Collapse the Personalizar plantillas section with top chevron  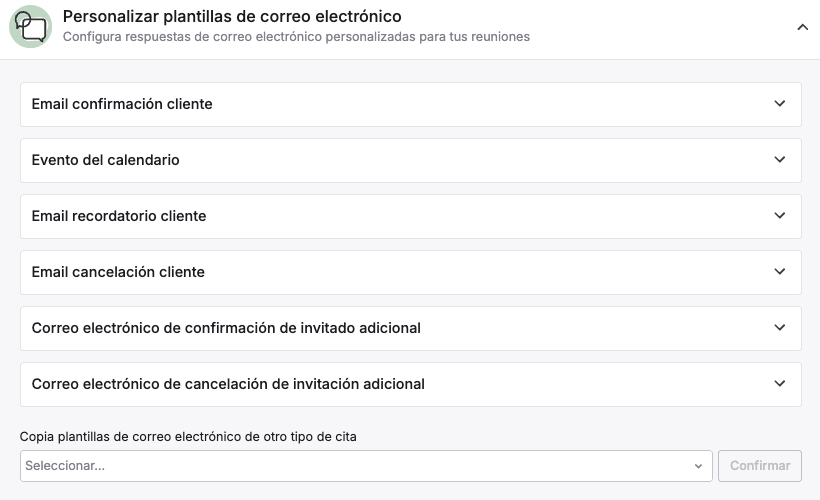coord(802,27)
